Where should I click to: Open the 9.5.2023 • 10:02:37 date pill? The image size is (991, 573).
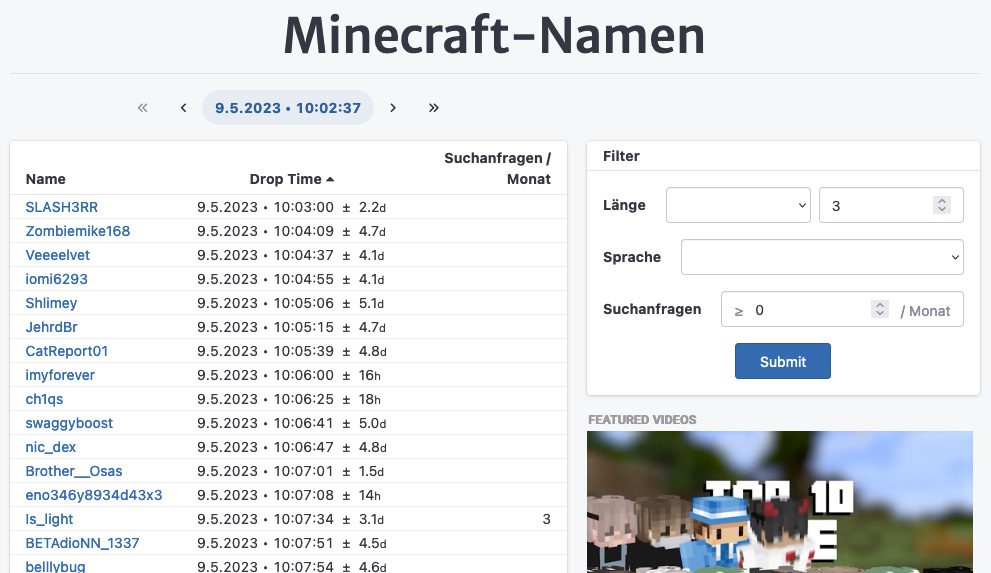pos(288,108)
